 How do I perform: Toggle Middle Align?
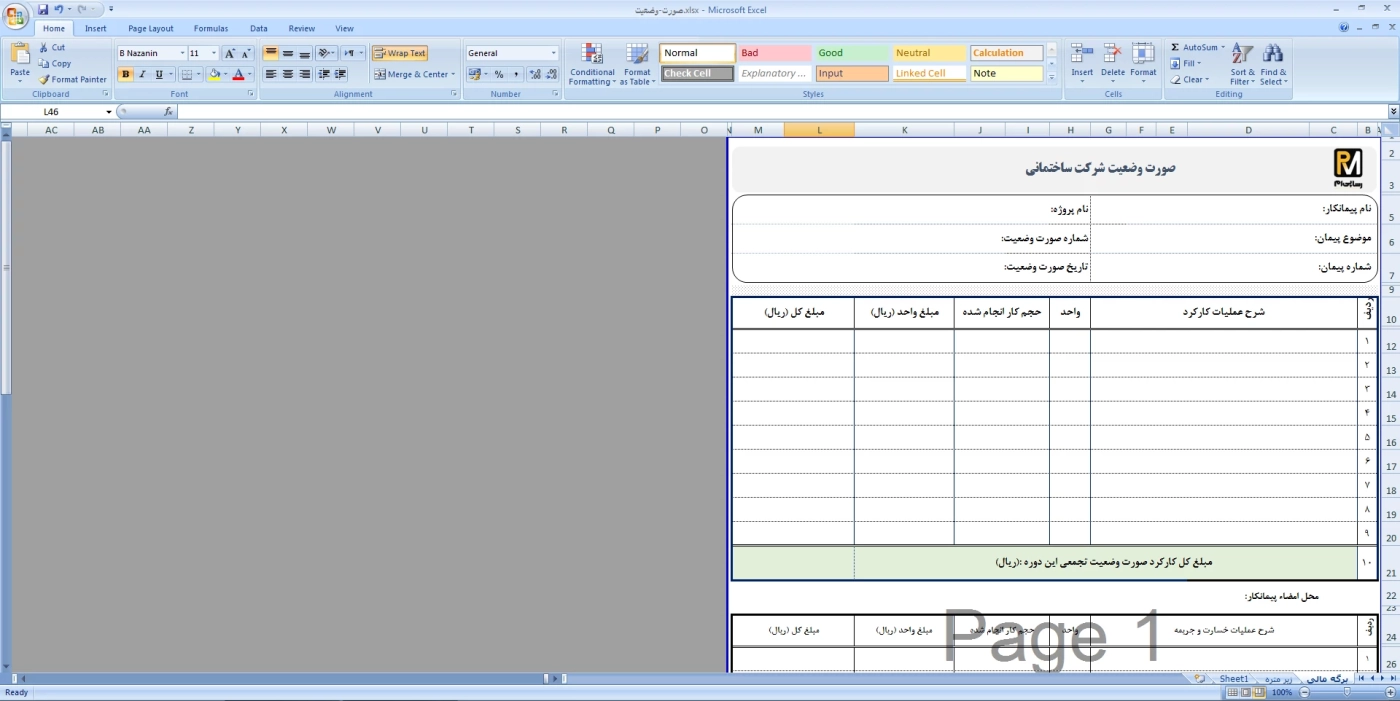[288, 53]
